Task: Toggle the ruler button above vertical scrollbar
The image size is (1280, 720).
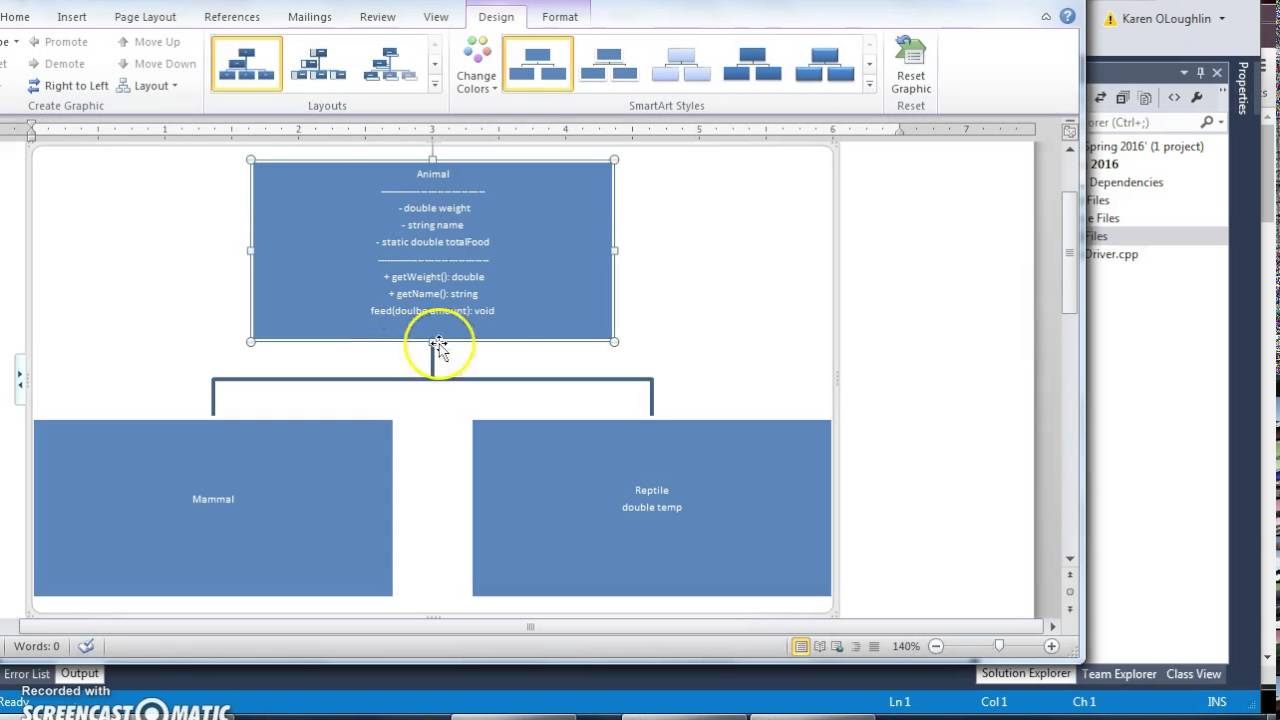Action: (x=1070, y=131)
